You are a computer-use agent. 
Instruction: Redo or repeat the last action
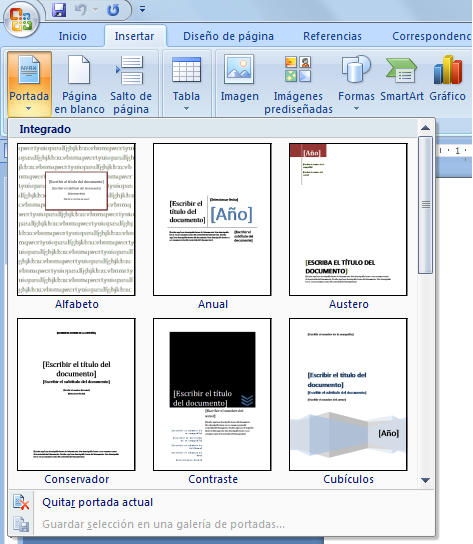113,10
